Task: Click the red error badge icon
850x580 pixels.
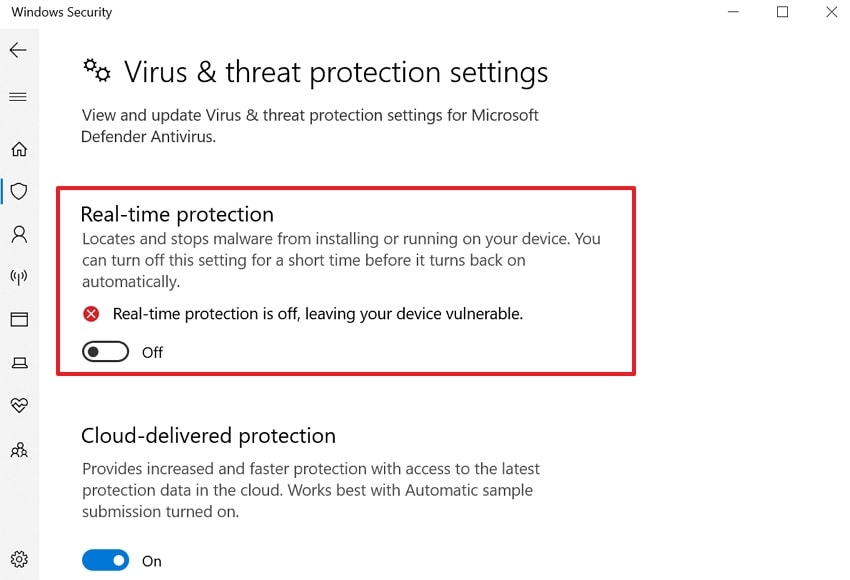Action: pyautogui.click(x=91, y=313)
